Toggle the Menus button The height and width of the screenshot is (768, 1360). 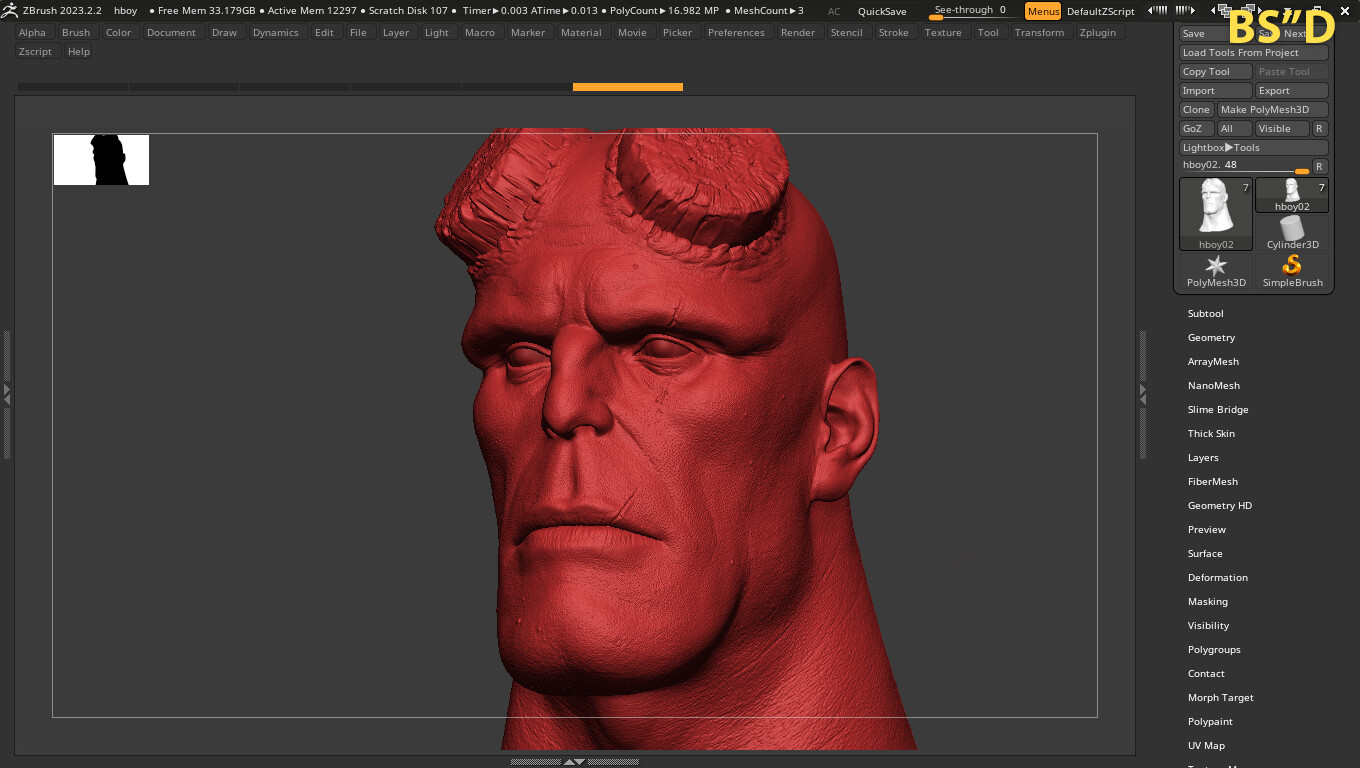coord(1043,11)
